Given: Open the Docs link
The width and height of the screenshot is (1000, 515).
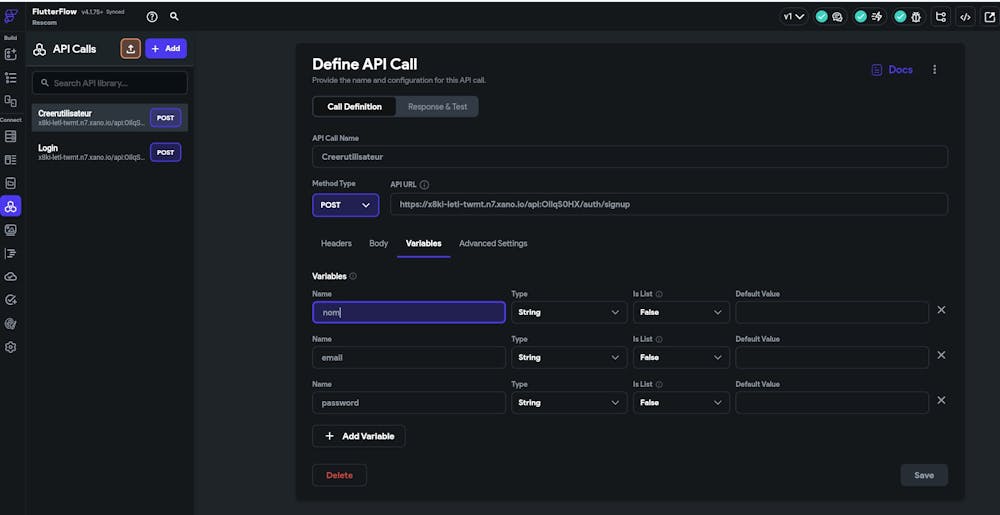Looking at the screenshot, I should coord(892,70).
